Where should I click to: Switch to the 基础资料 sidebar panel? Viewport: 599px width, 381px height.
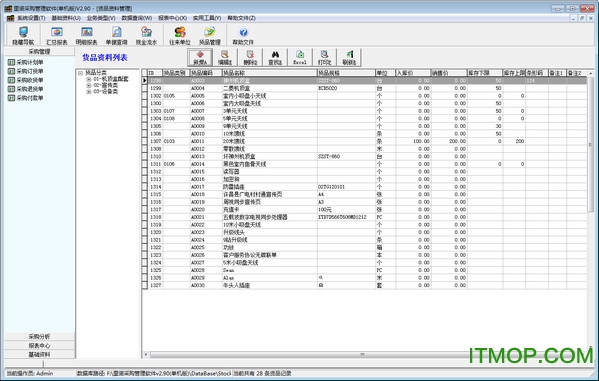[39, 354]
